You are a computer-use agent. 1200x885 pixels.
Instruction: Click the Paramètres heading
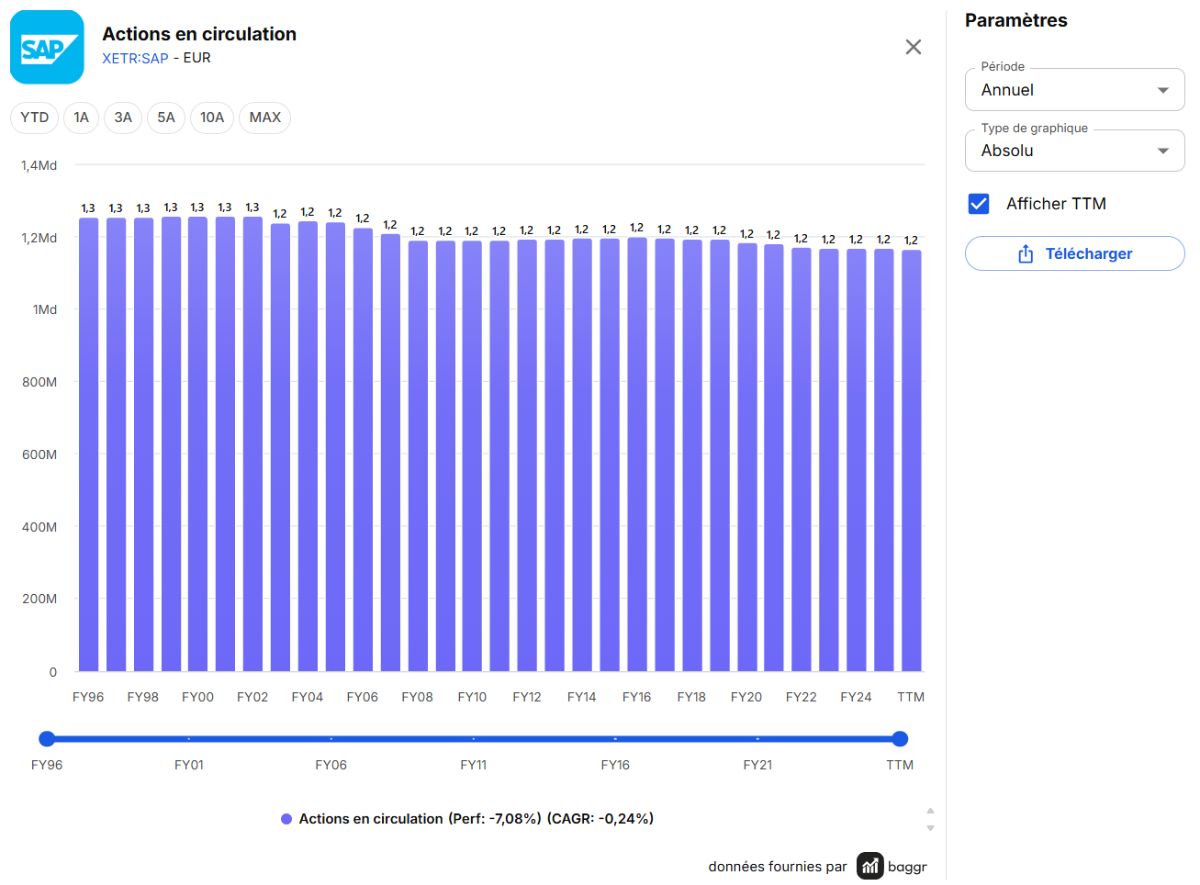click(x=1016, y=20)
